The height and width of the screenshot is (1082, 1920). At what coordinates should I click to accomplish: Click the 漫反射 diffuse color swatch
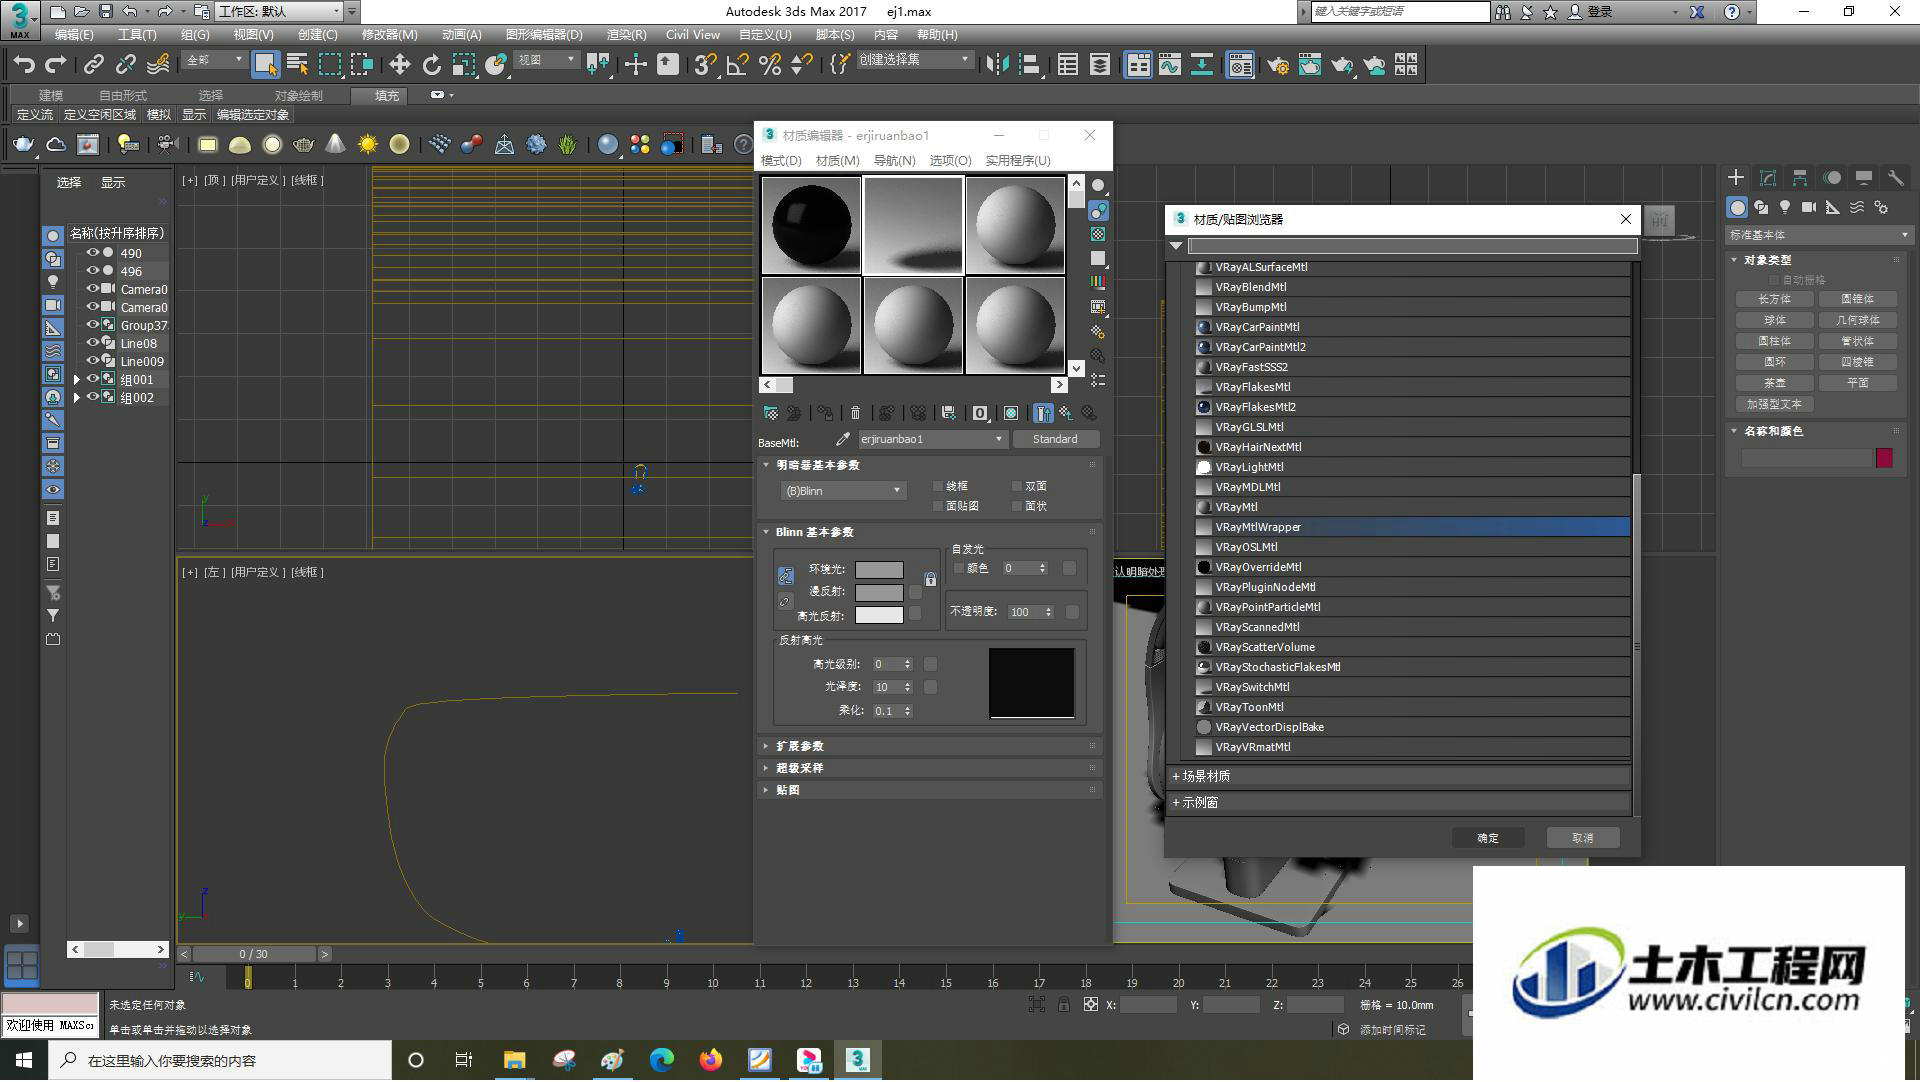[879, 592]
